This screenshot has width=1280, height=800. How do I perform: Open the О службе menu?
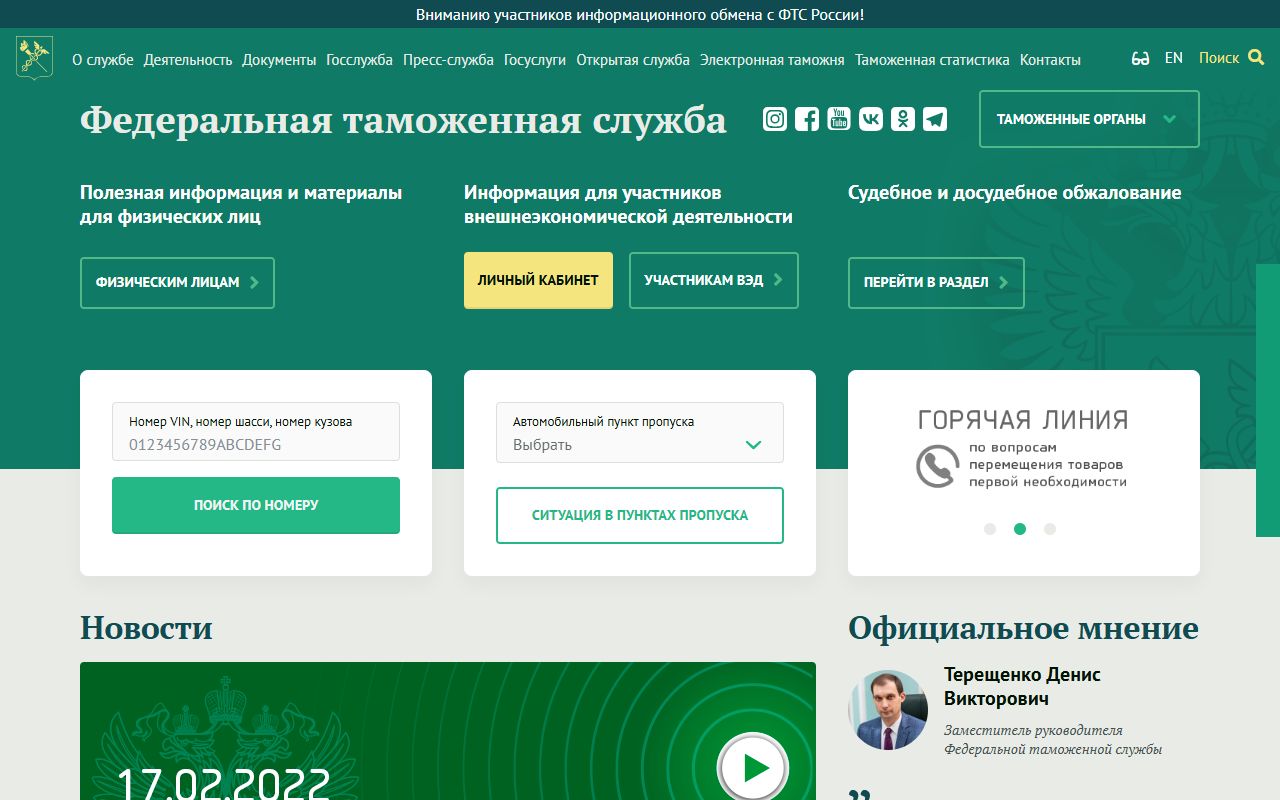tap(103, 60)
